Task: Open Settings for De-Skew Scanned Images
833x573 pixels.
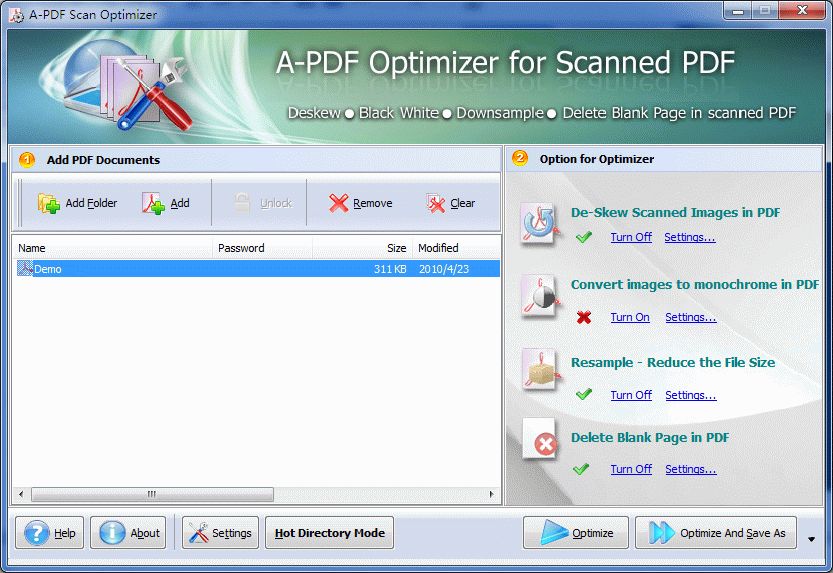Action: coord(690,237)
